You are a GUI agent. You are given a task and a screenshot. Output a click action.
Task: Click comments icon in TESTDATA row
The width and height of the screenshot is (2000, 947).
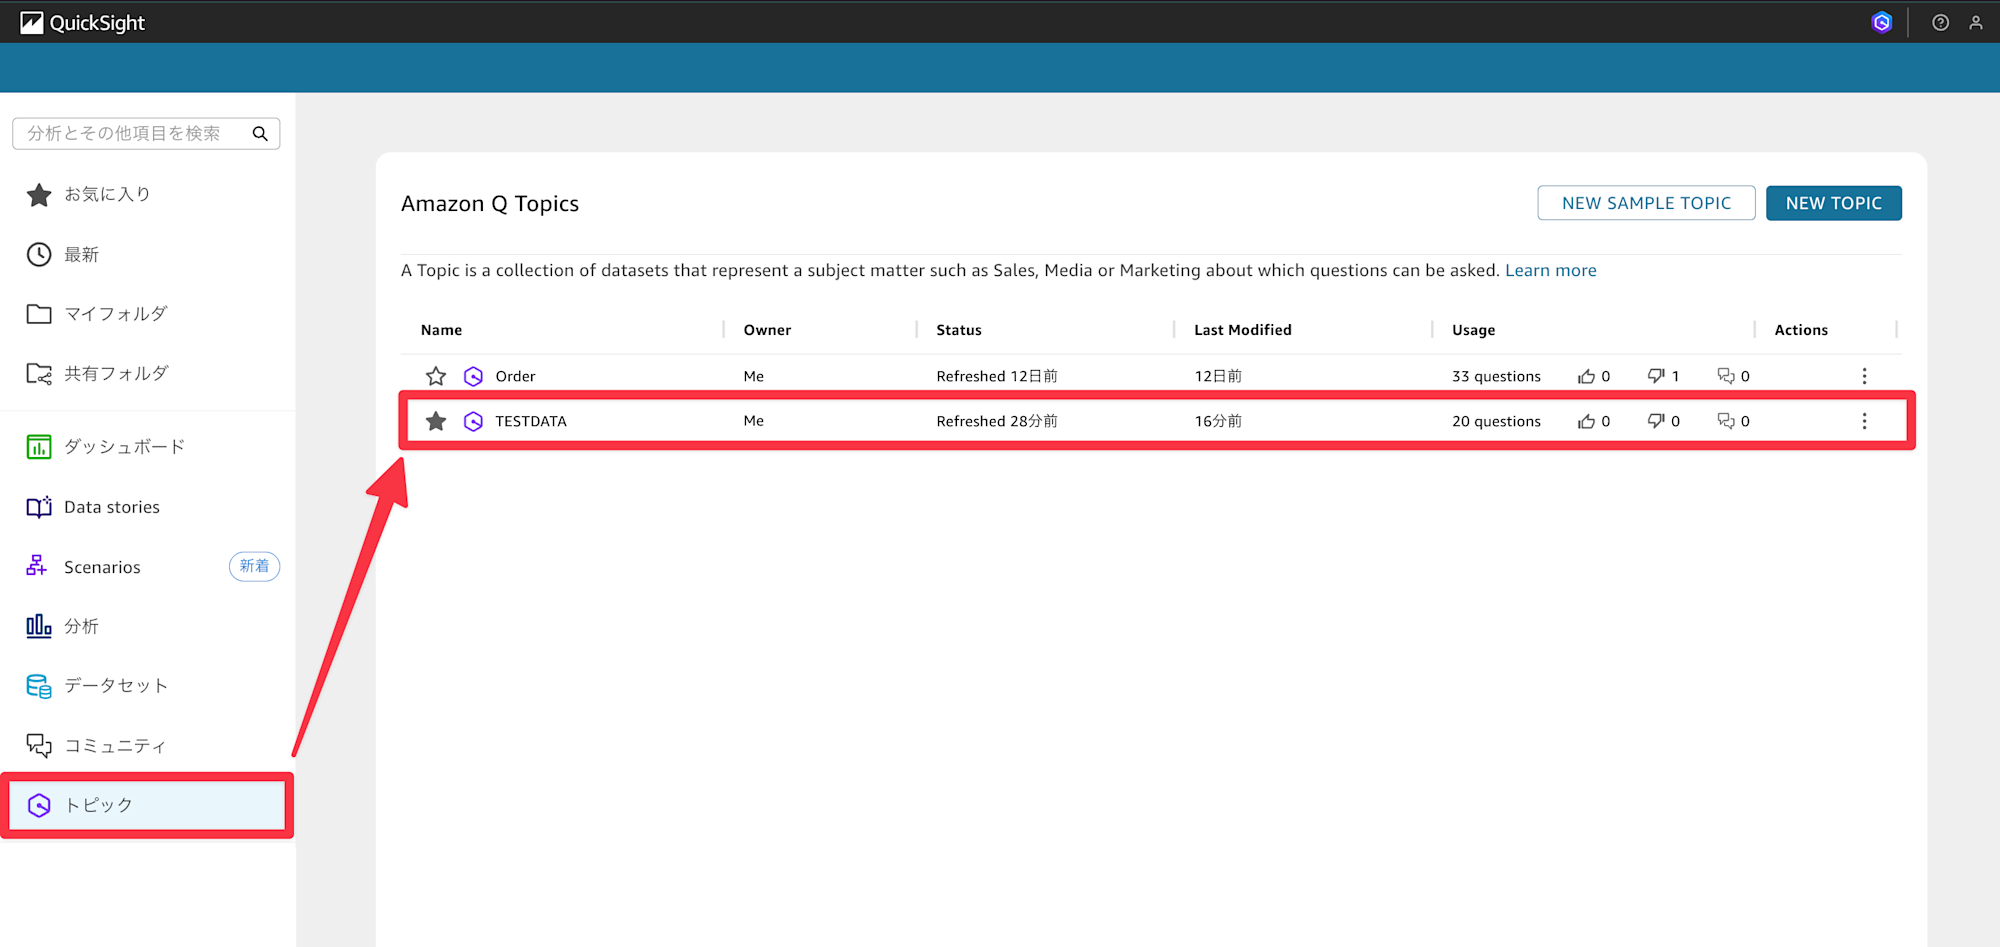[1726, 421]
